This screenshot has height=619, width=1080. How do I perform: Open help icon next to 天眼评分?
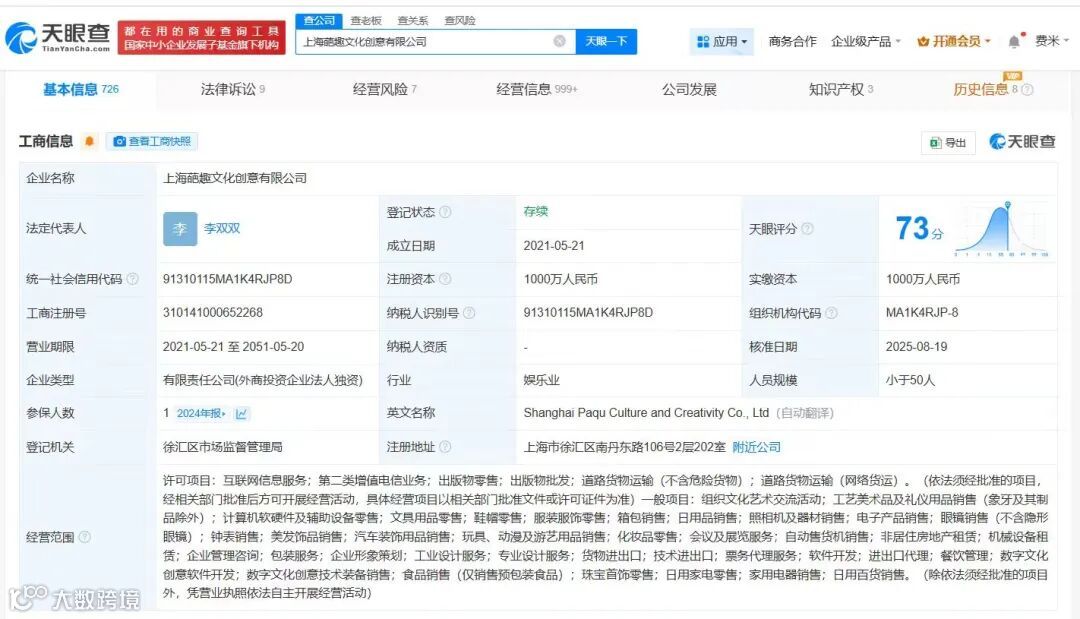click(x=807, y=229)
